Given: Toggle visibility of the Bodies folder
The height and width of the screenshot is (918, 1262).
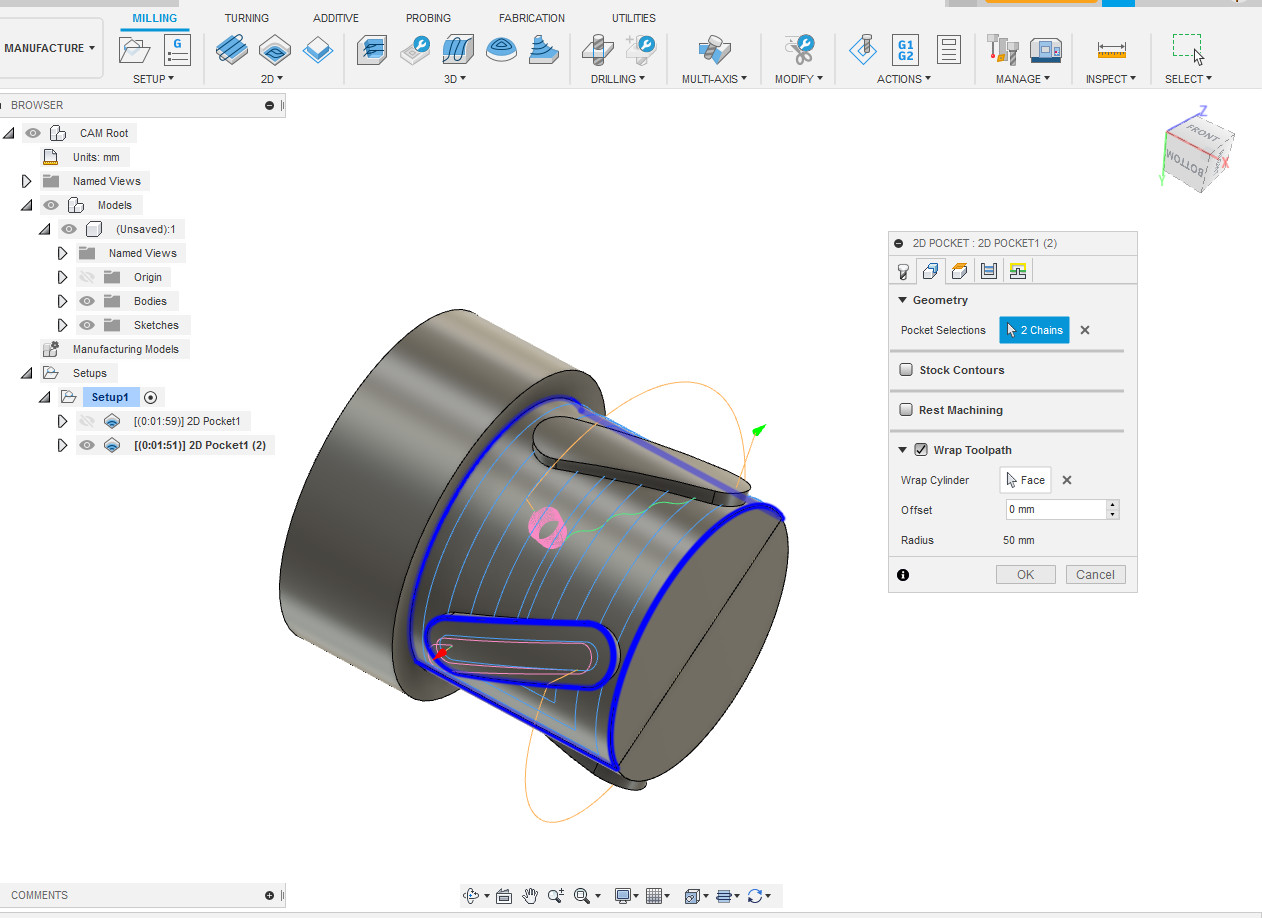Looking at the screenshot, I should pyautogui.click(x=86, y=300).
